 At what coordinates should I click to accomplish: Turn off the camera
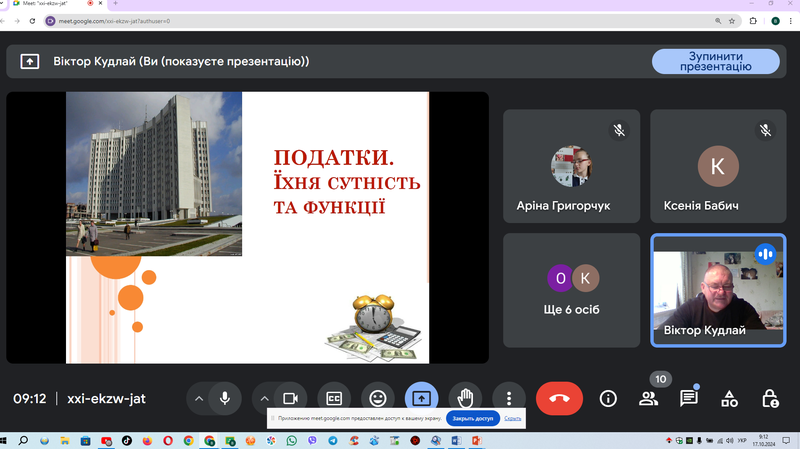tap(290, 398)
